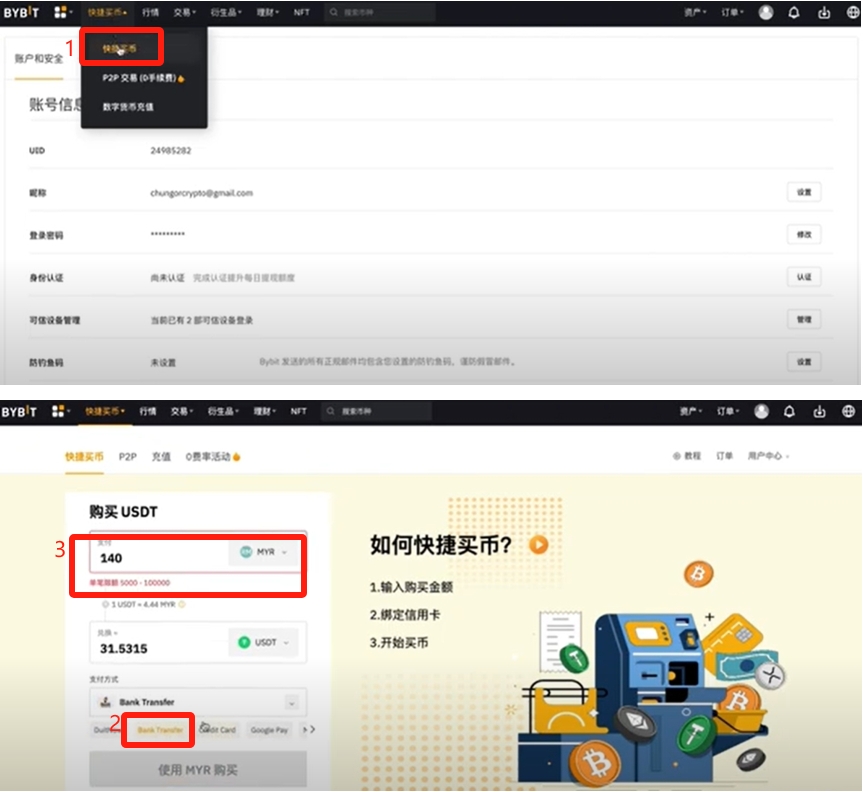Expand 订单 menu in top screenshot navbar

[x=732, y=12]
